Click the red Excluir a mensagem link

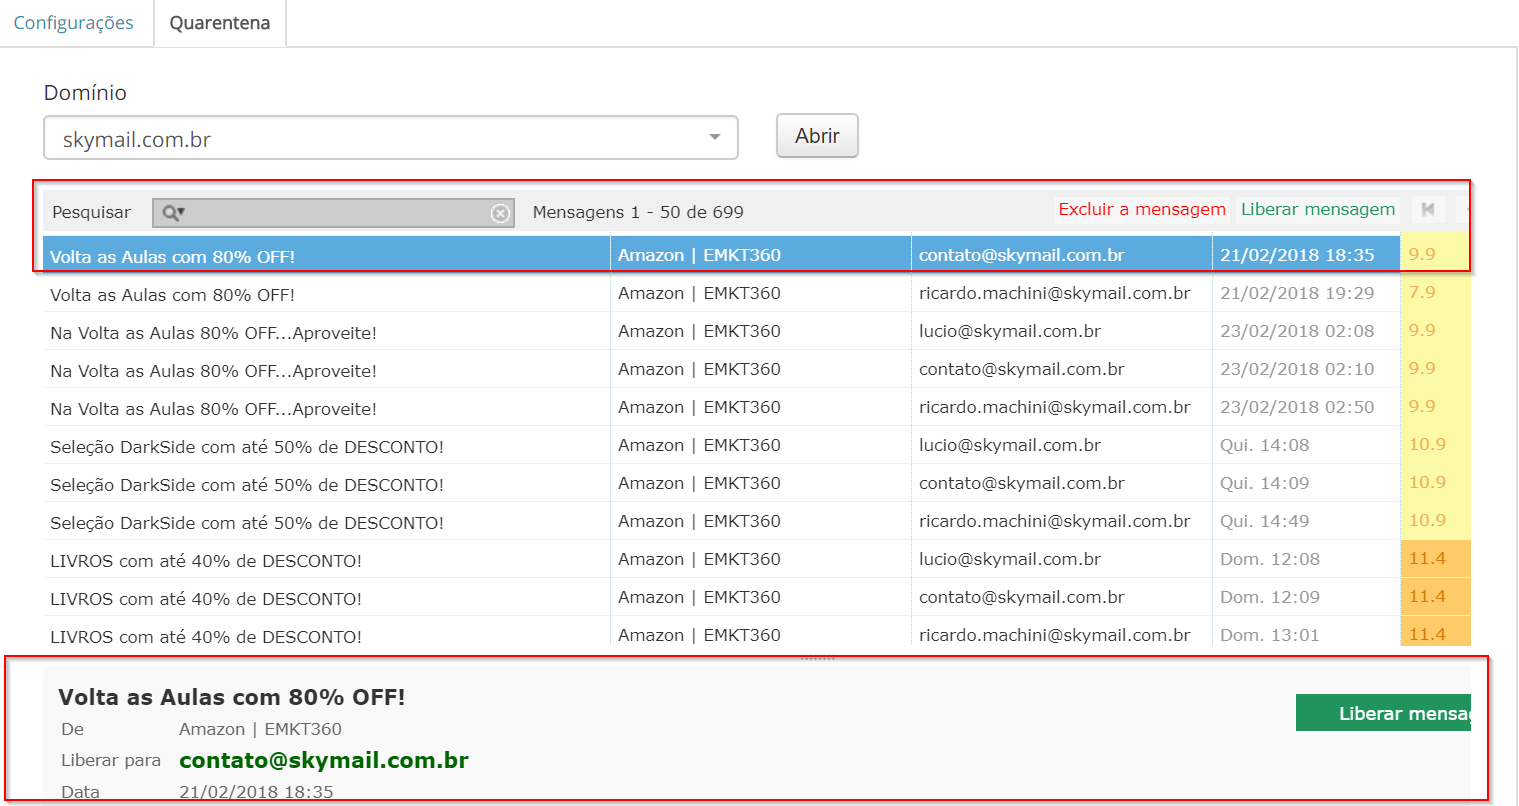(x=1141, y=209)
